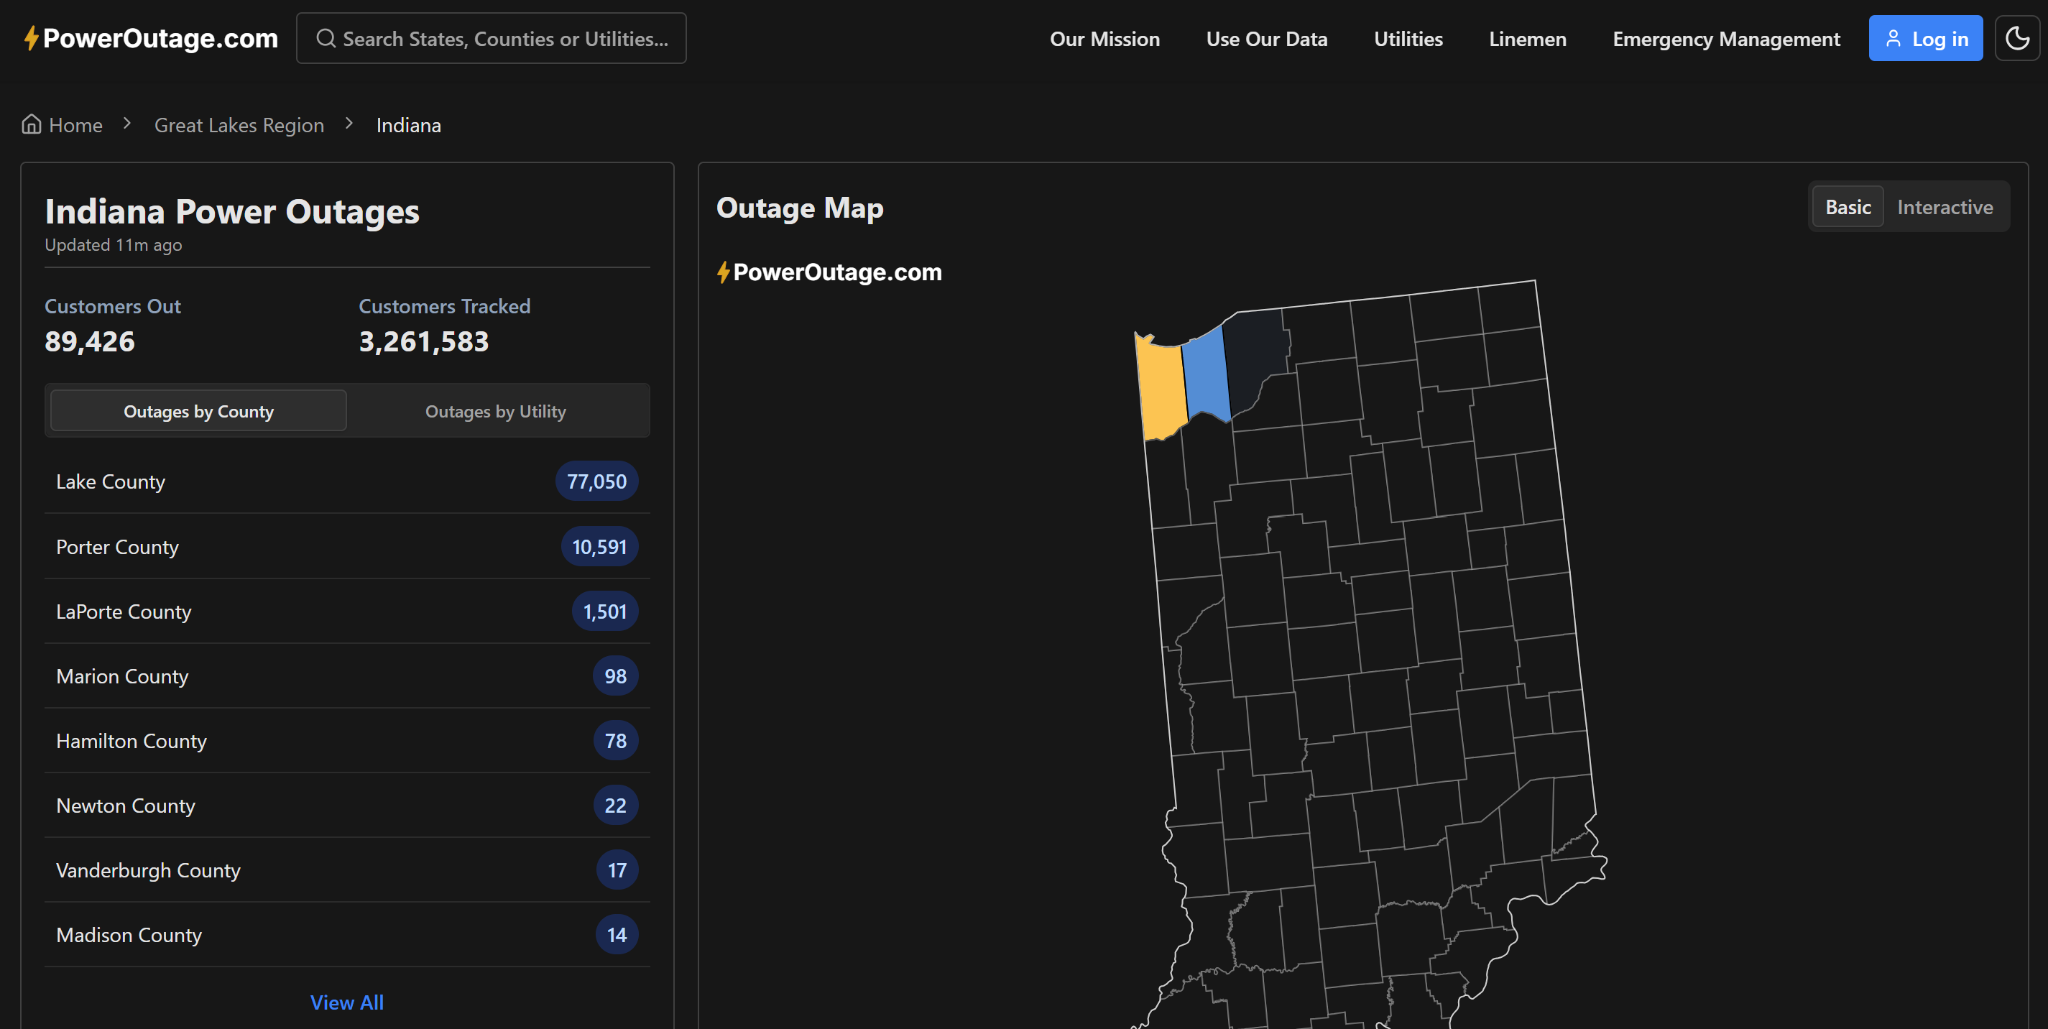Image resolution: width=2048 pixels, height=1029 pixels.
Task: Click the Log in button
Action: point(1926,39)
